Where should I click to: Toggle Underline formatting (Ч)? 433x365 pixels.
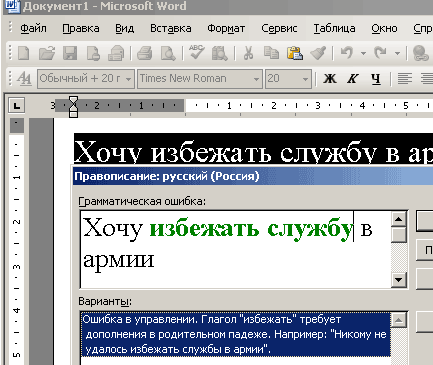pos(376,79)
